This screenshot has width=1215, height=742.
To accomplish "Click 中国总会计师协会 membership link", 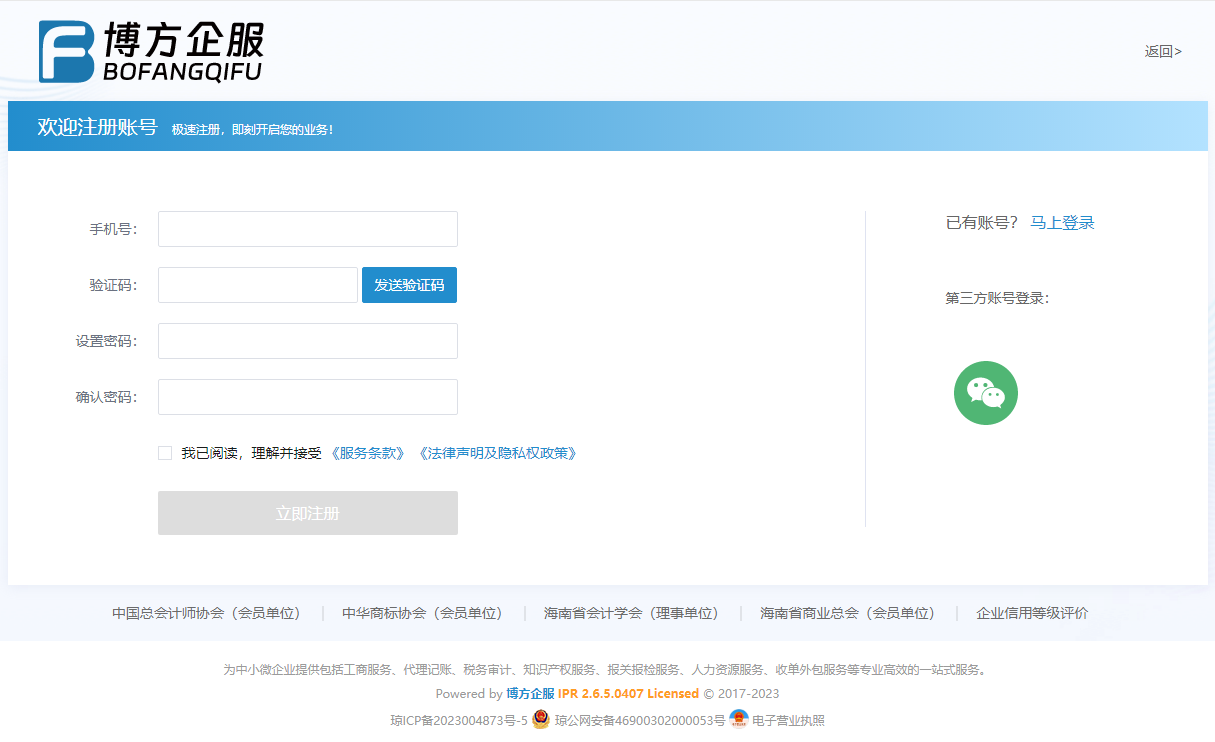I will click(206, 613).
